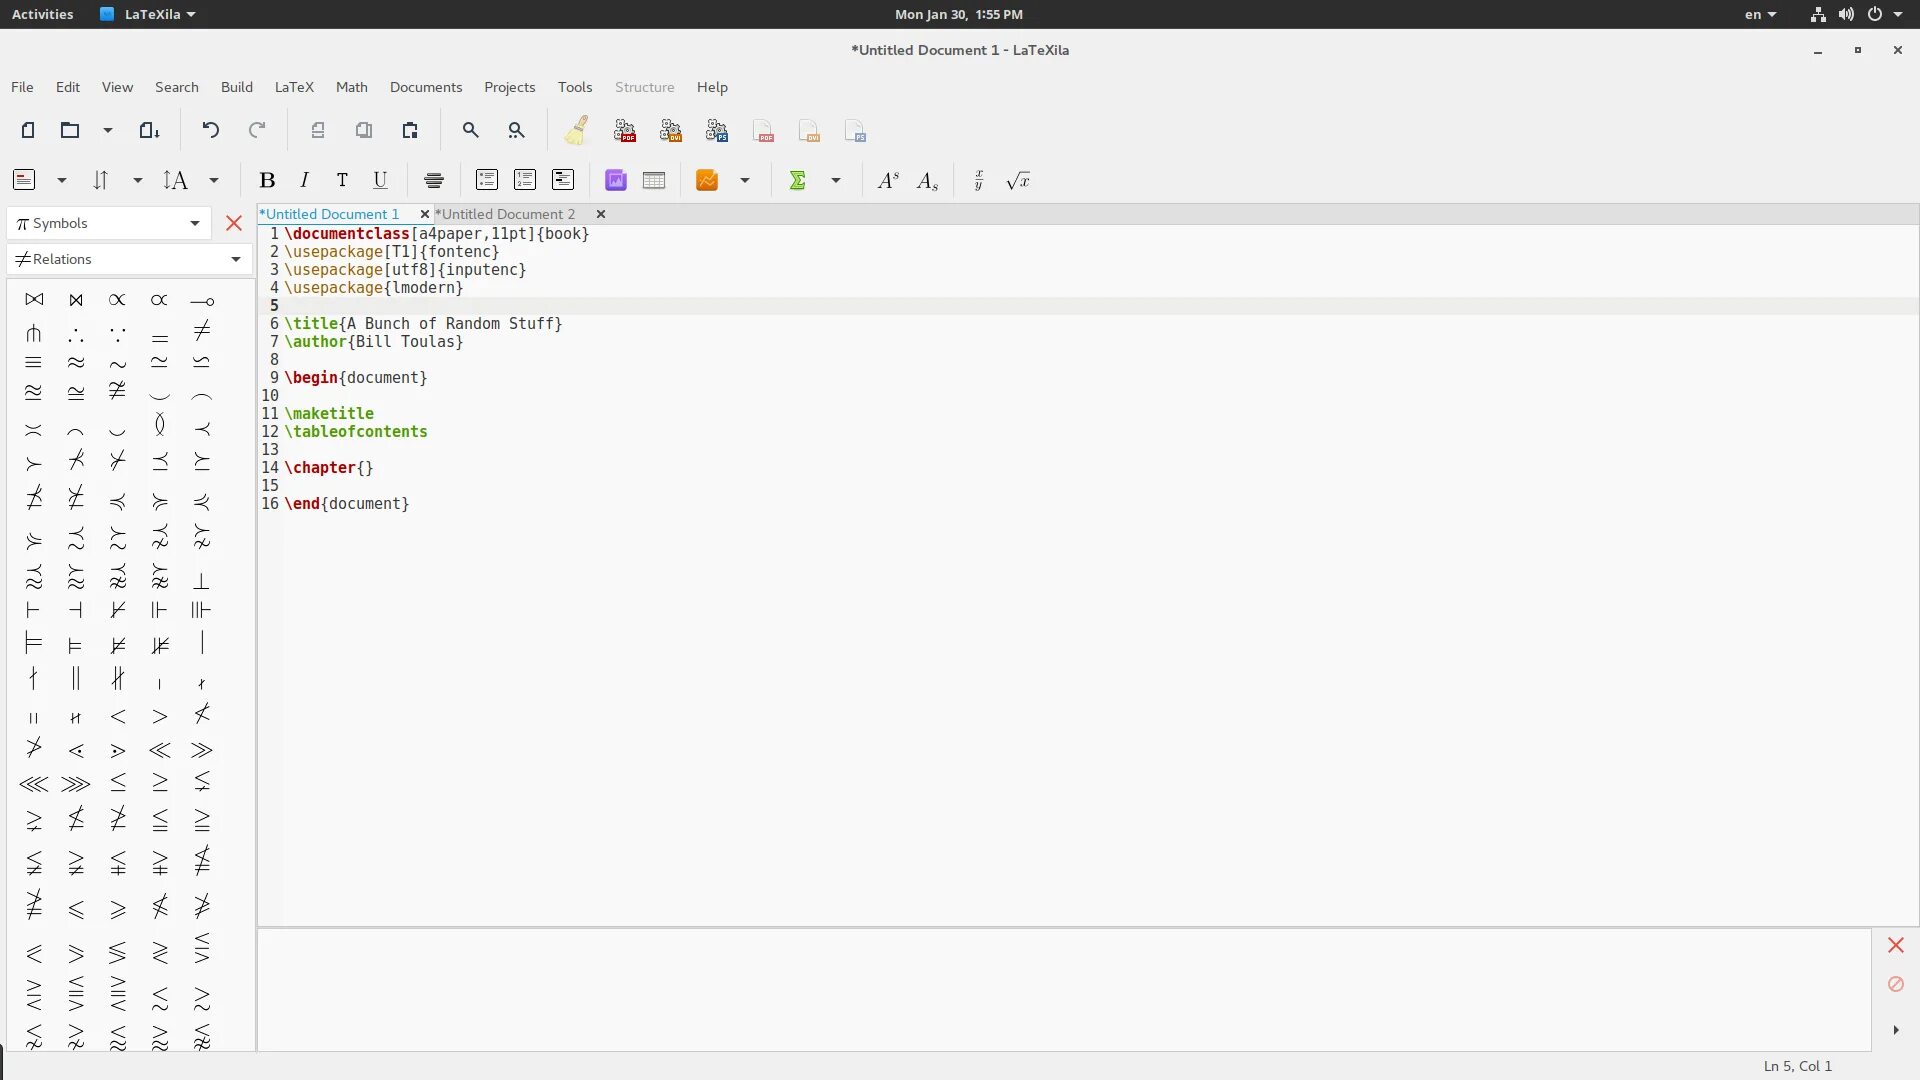The height and width of the screenshot is (1080, 1920).
Task: Click the fraction icon in the toolbar
Action: click(979, 181)
